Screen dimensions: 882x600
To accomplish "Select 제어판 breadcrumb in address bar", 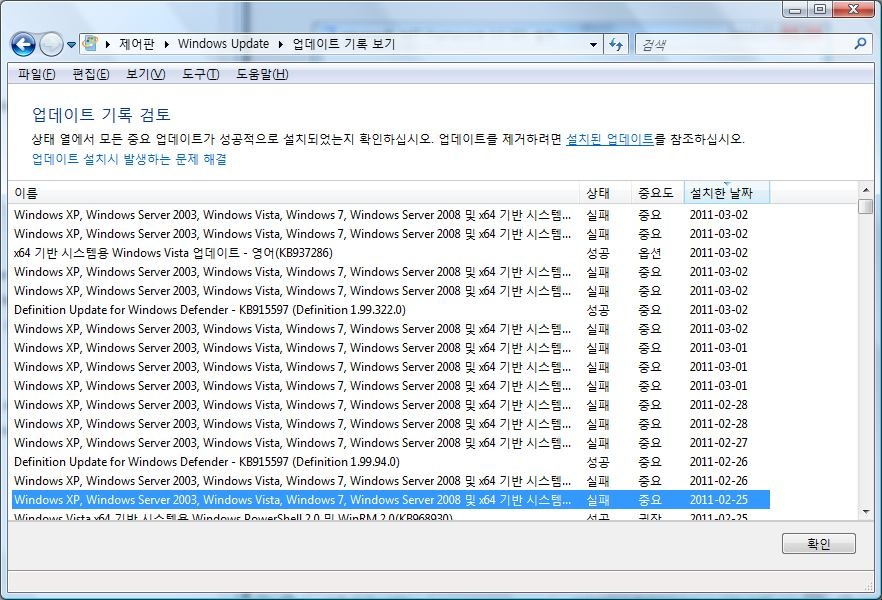I will point(137,44).
